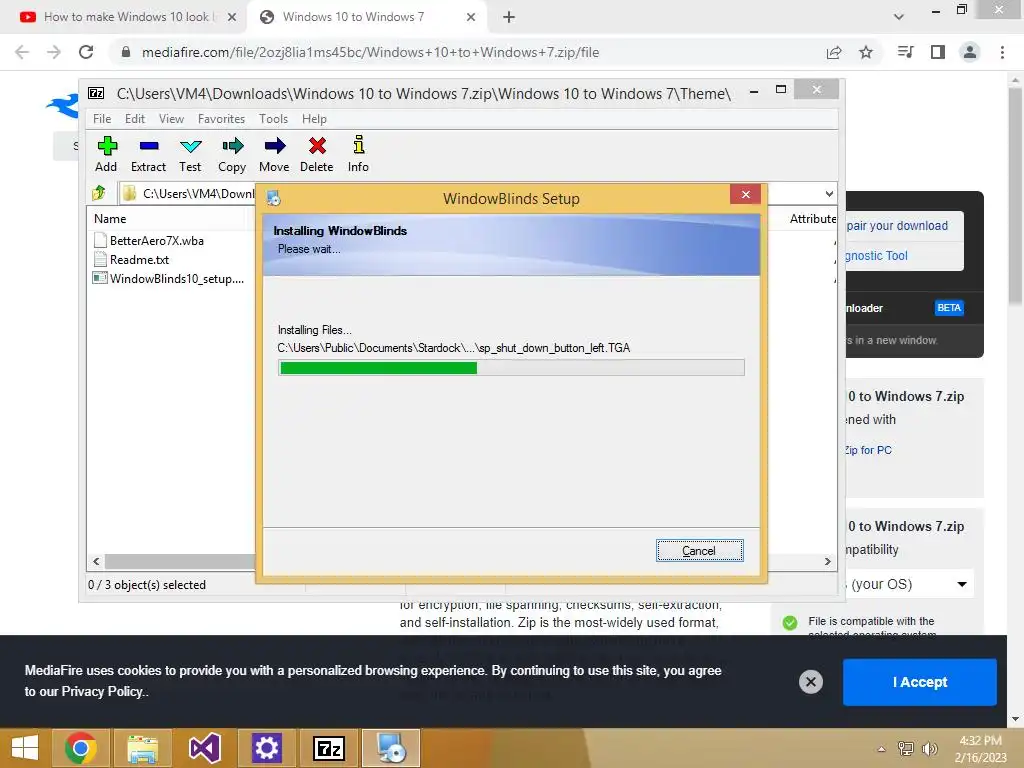The image size is (1024, 768).
Task: Select the Test icon in 7-Zip toolbar
Action: [190, 154]
